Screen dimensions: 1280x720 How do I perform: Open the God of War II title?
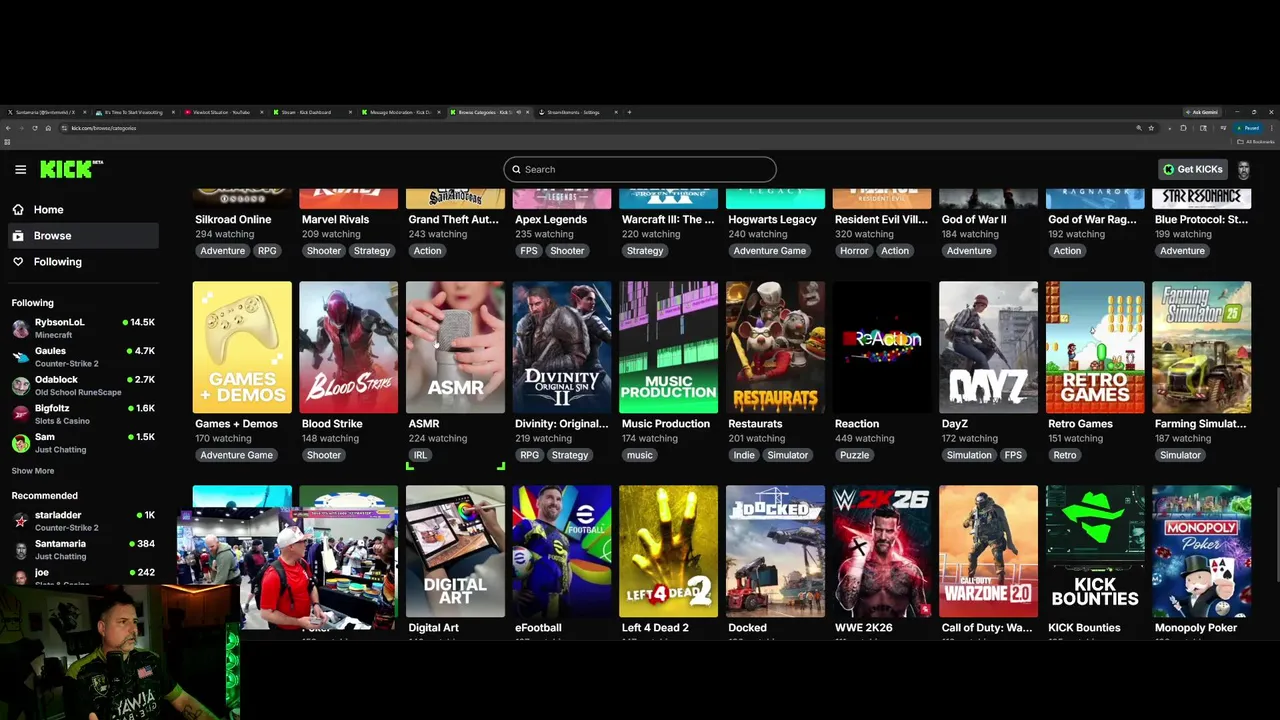[974, 219]
